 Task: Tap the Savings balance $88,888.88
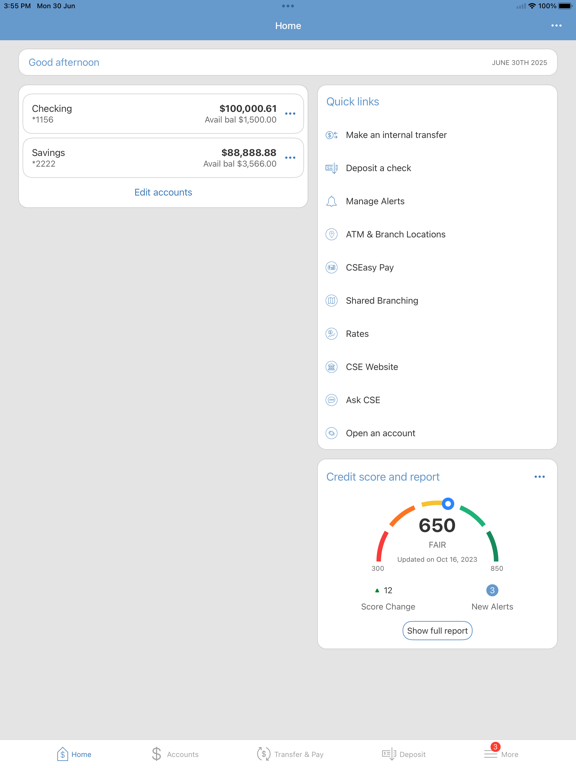click(249, 152)
